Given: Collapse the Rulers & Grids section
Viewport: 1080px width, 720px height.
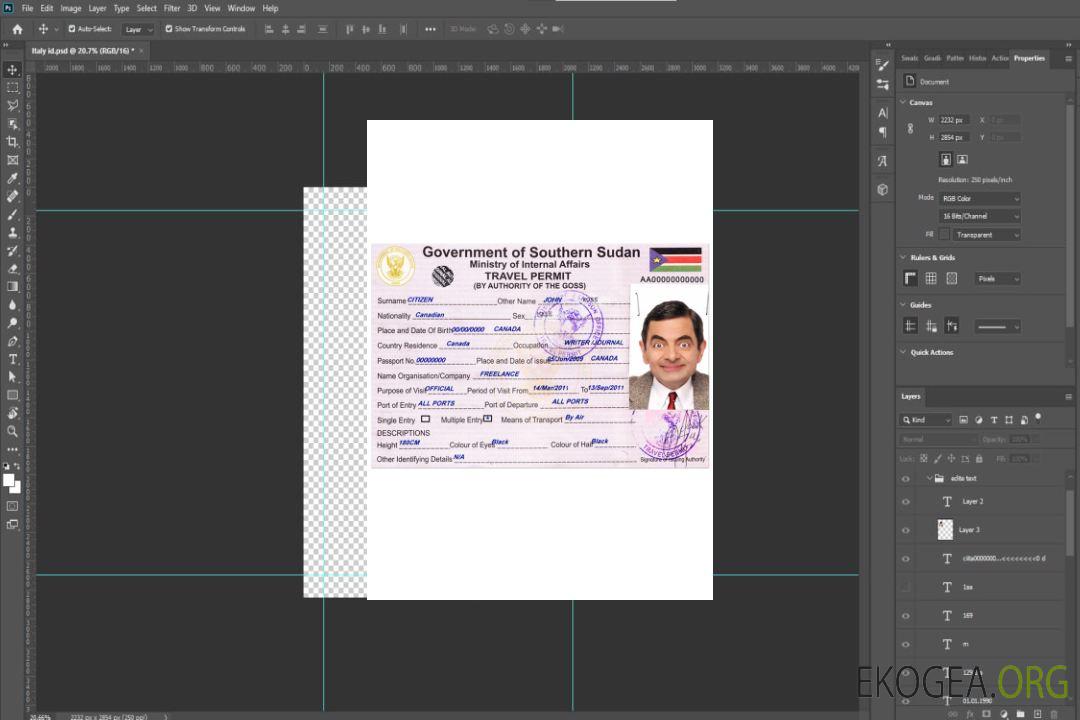Looking at the screenshot, I should click(x=904, y=258).
